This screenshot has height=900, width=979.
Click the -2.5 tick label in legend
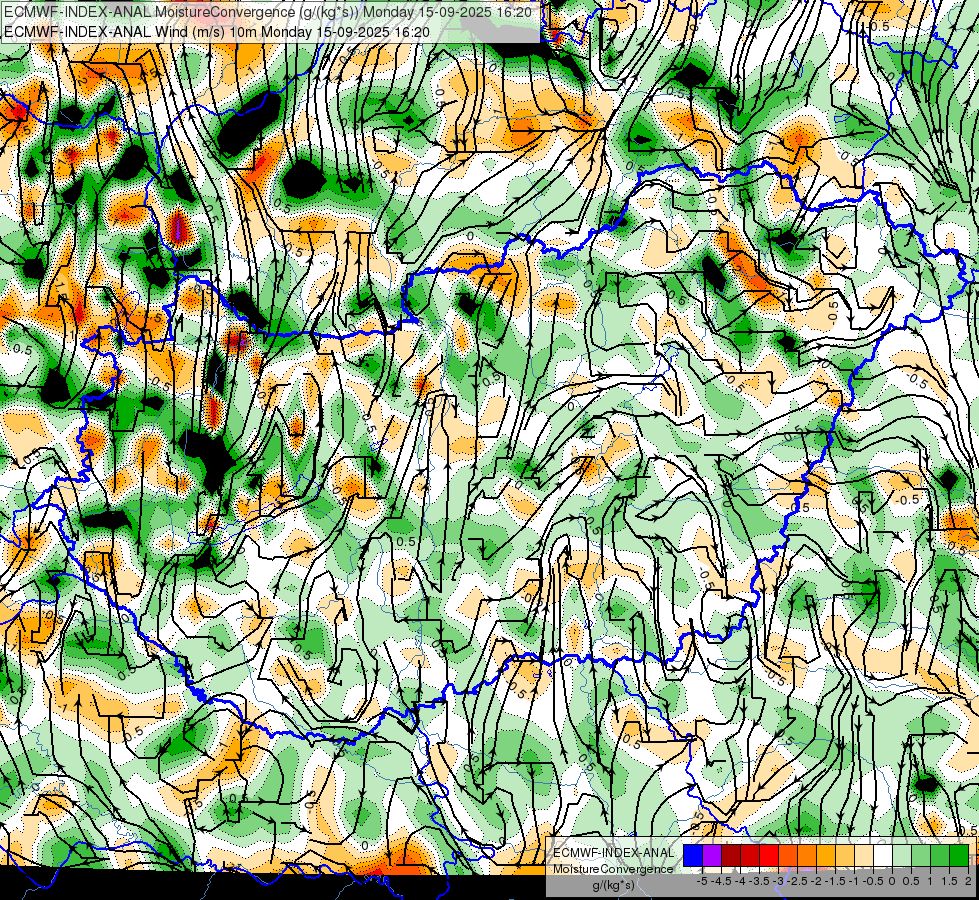[797, 881]
